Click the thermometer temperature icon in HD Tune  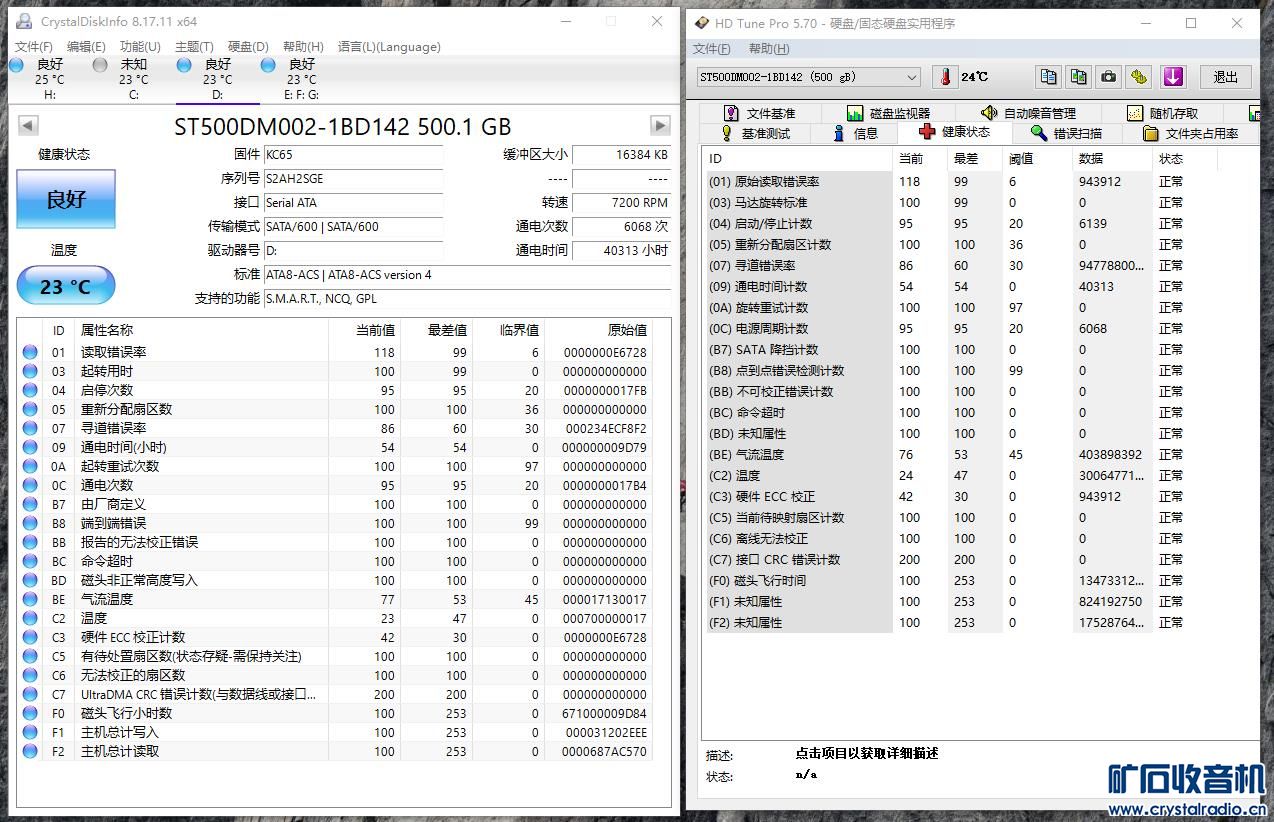944,77
